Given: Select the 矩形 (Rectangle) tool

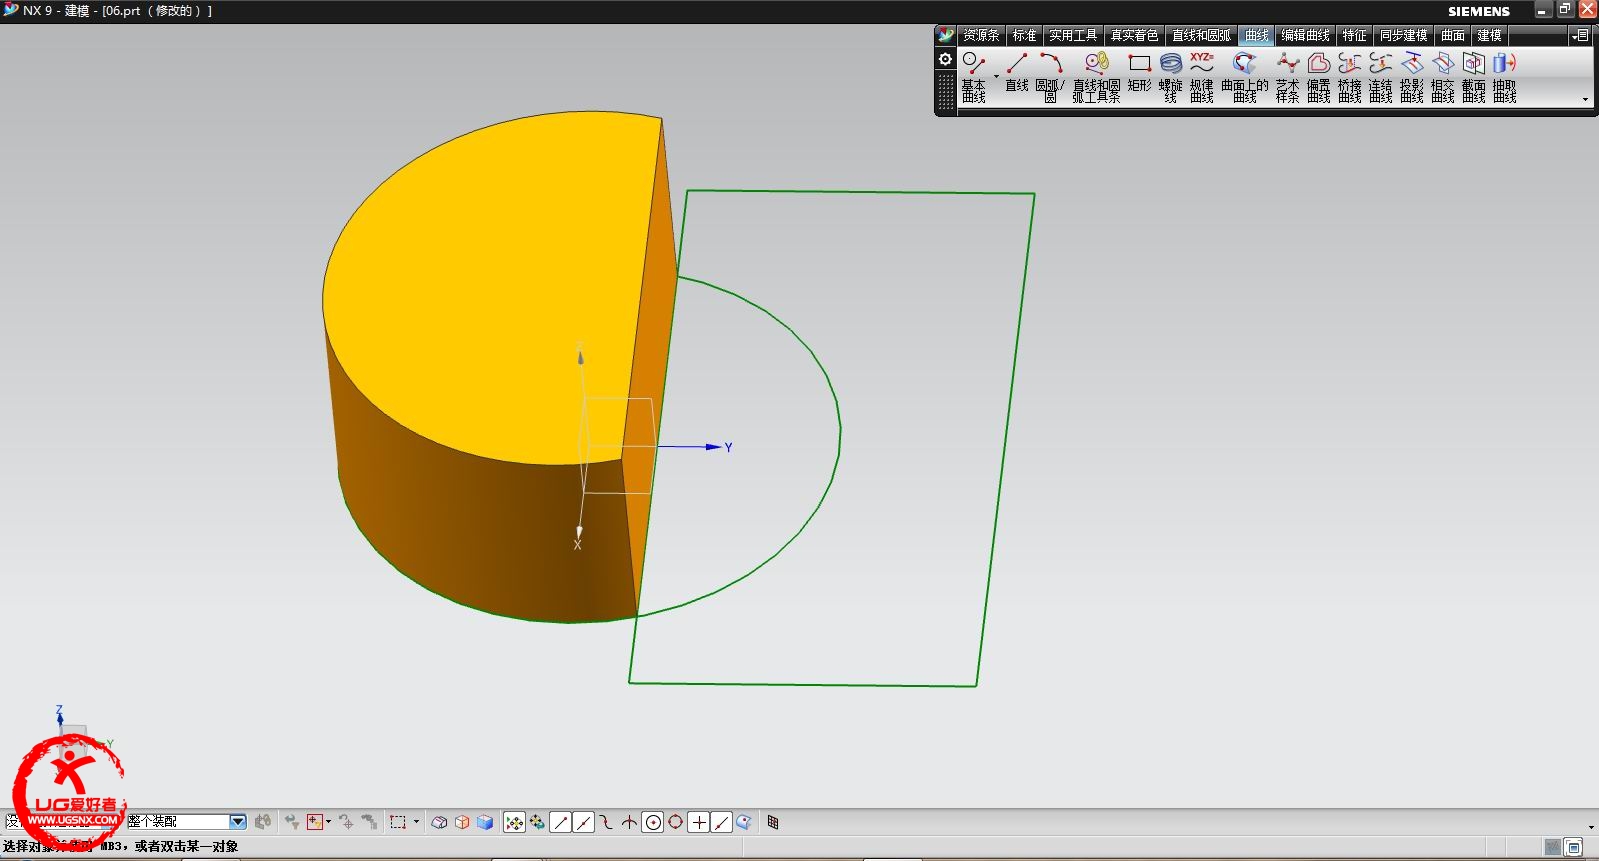Looking at the screenshot, I should point(1139,72).
